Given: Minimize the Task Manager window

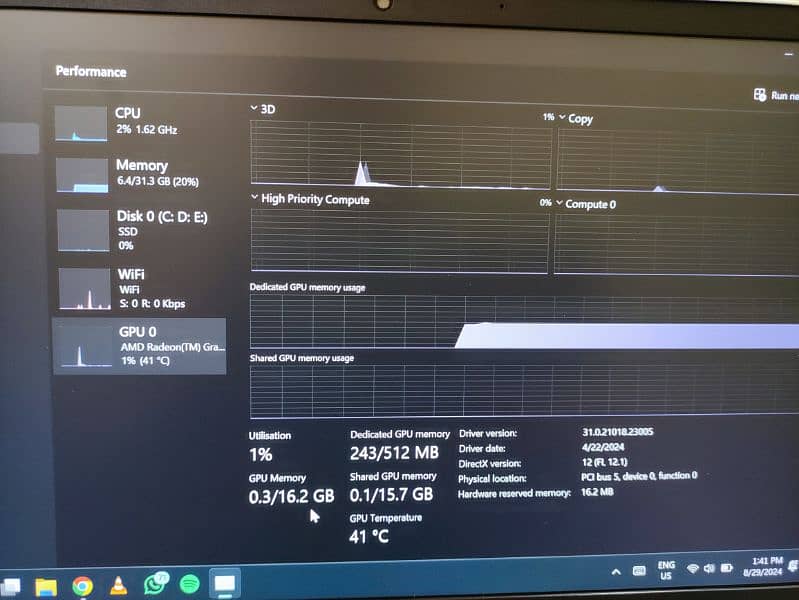Looking at the screenshot, I should pos(789,54).
